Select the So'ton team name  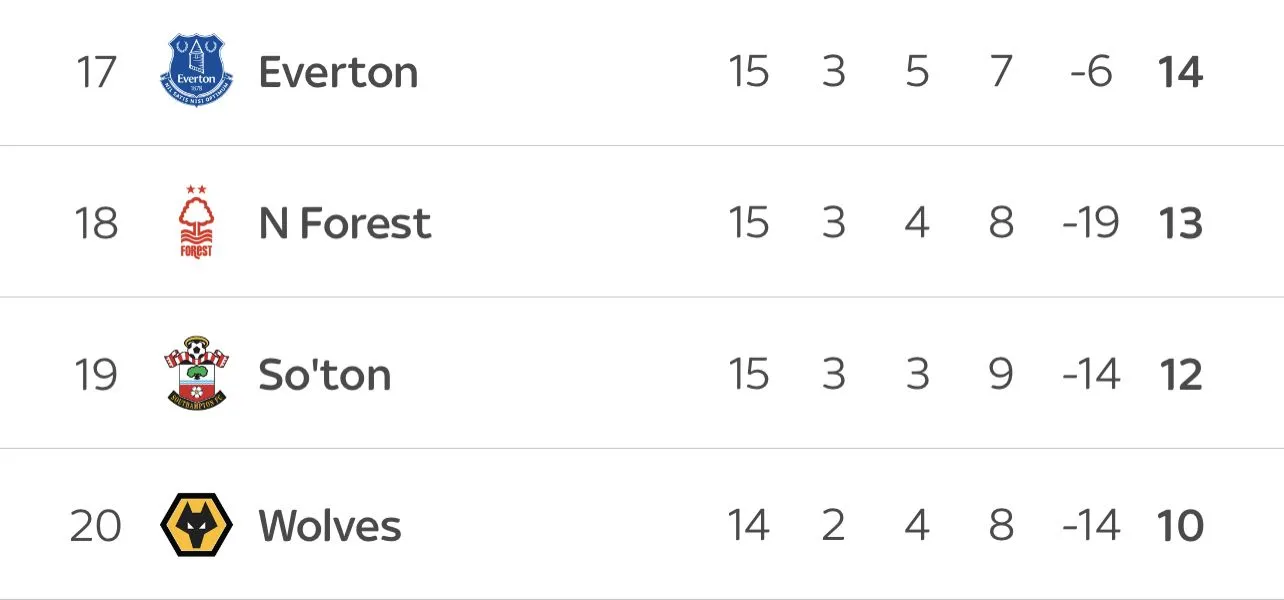324,375
